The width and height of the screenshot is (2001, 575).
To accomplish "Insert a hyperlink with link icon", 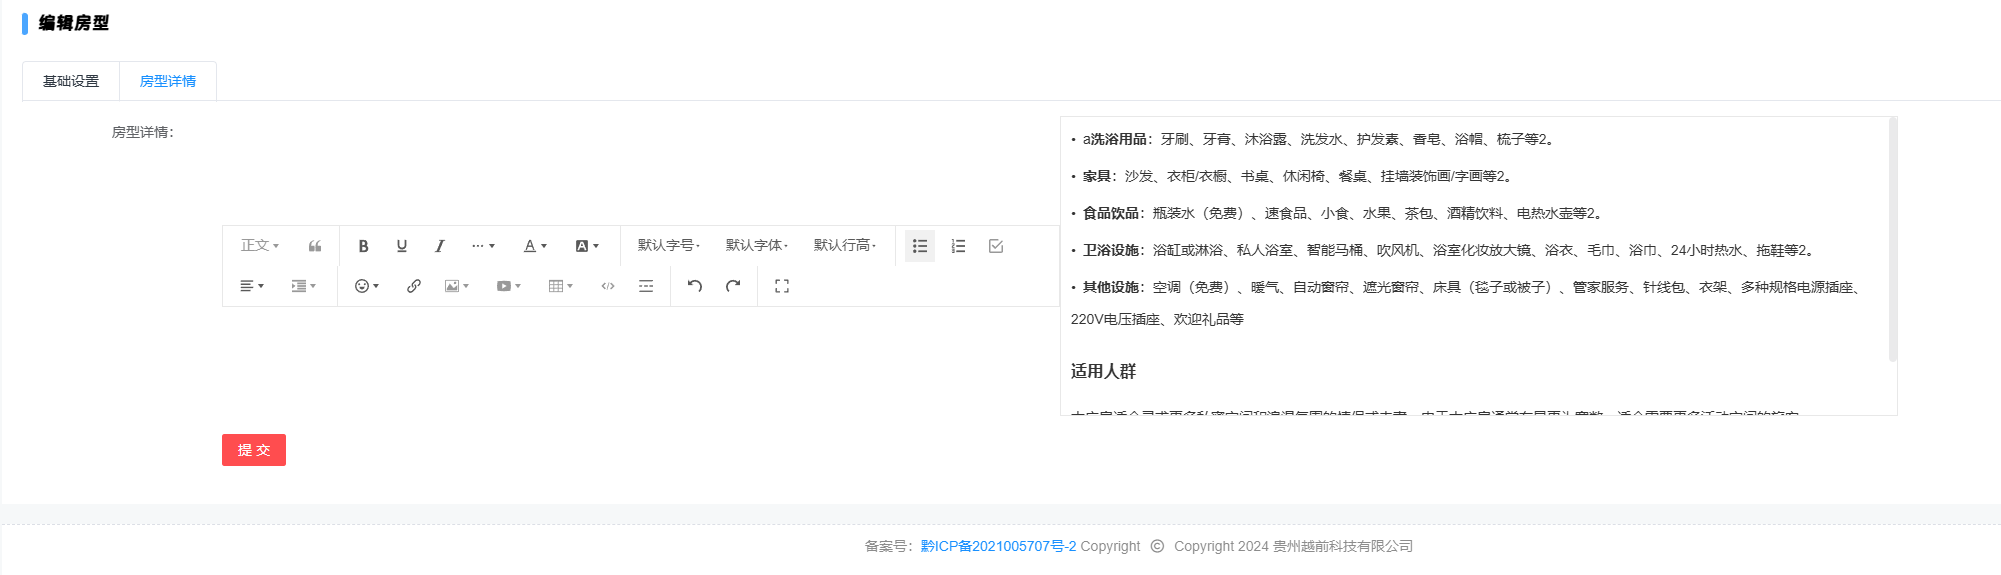I will point(414,286).
